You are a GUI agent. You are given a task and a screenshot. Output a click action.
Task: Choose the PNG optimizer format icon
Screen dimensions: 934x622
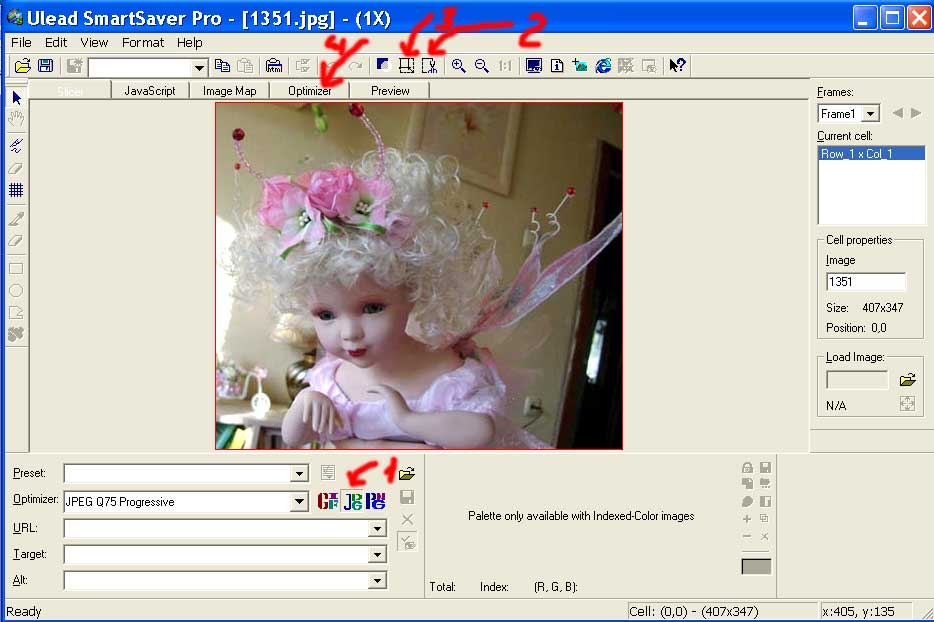pyautogui.click(x=376, y=501)
